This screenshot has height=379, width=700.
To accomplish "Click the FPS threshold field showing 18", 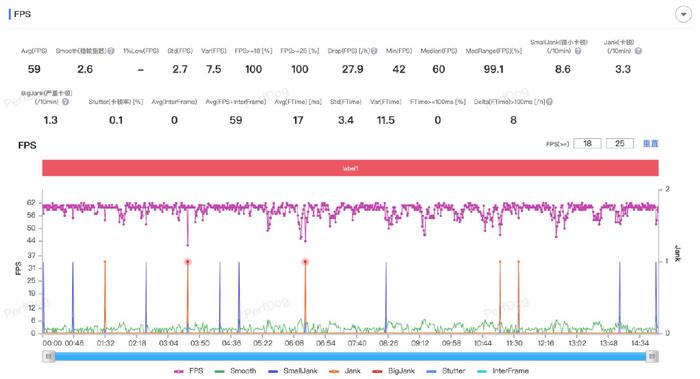I will pyautogui.click(x=587, y=143).
